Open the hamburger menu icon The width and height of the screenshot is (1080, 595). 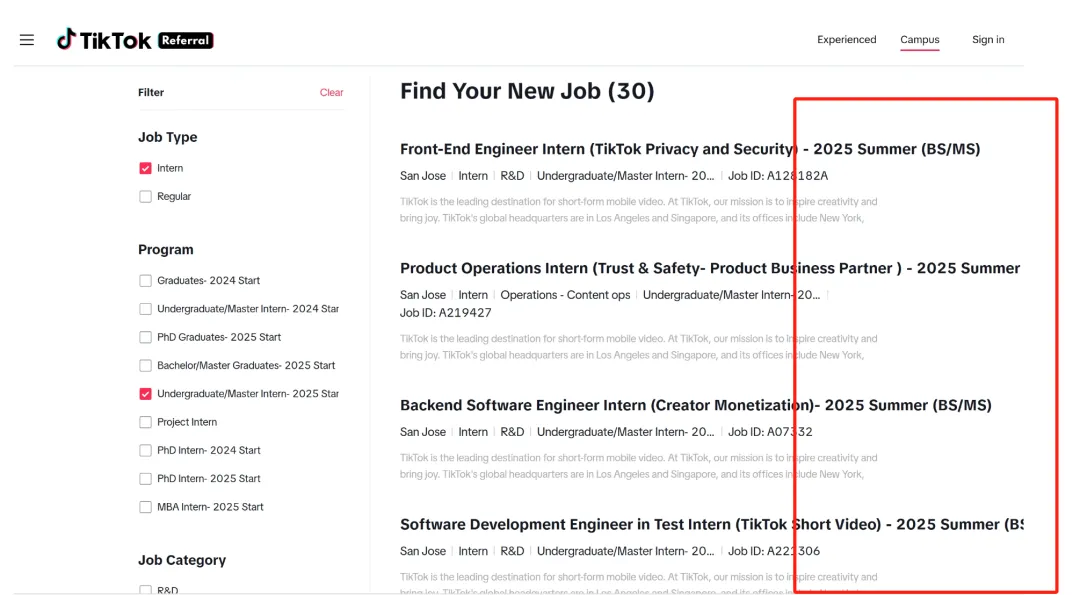pyautogui.click(x=27, y=40)
